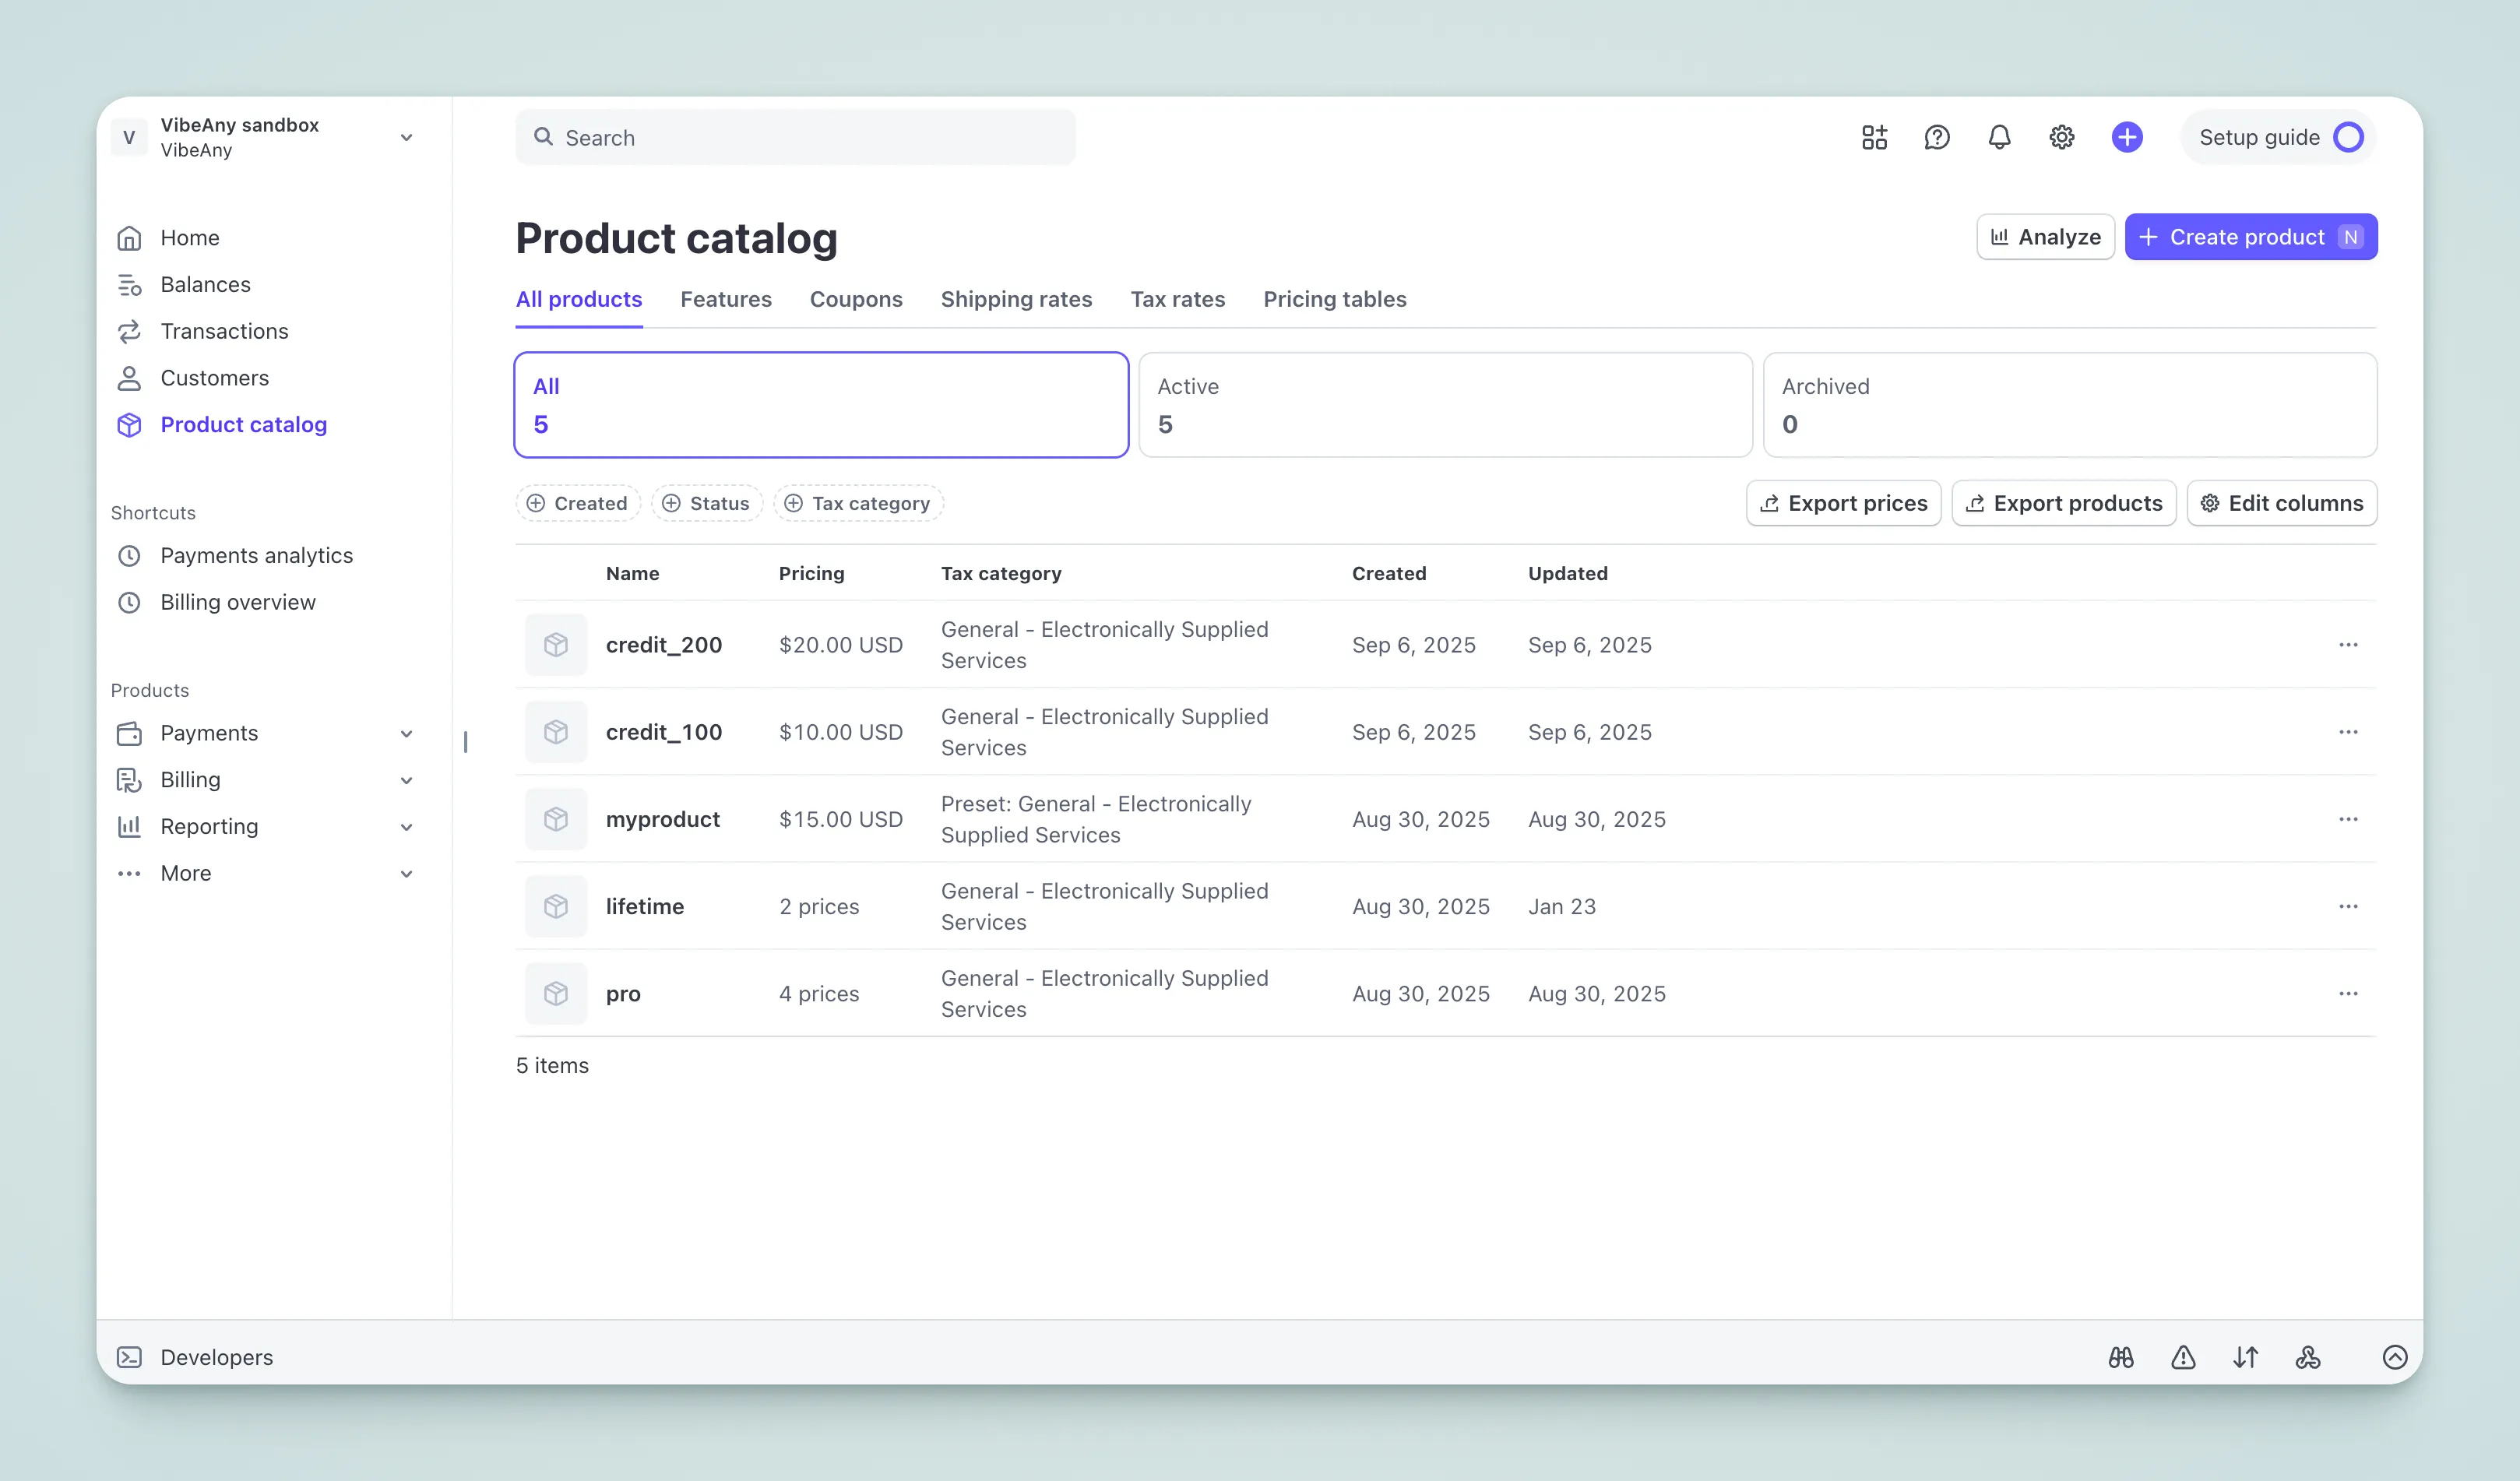
Task: Click the Export prices button
Action: [x=1843, y=503]
